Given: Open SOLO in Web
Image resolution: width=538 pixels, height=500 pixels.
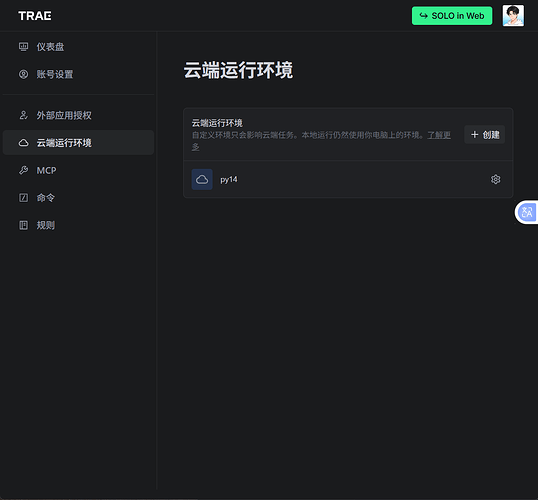Looking at the screenshot, I should [x=452, y=16].
